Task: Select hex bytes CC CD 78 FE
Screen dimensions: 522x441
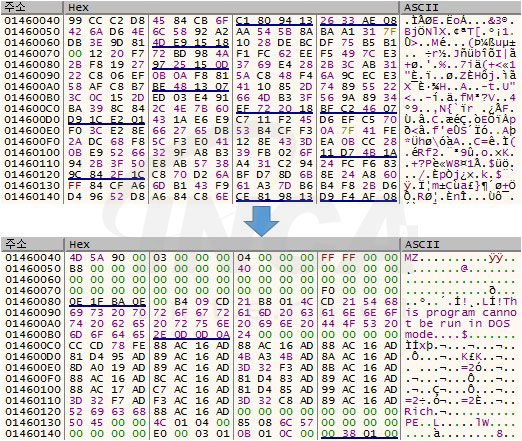Action: pos(108,346)
